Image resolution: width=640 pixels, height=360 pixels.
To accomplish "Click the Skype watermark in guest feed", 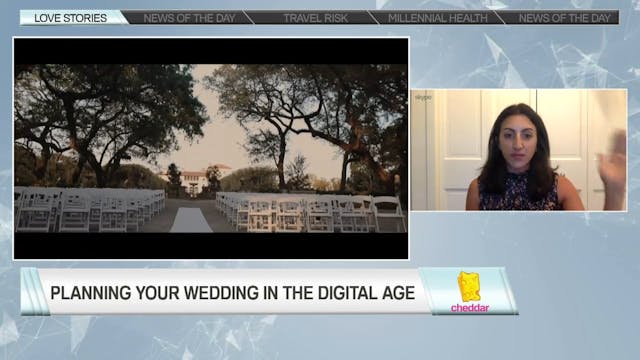I will [423, 97].
